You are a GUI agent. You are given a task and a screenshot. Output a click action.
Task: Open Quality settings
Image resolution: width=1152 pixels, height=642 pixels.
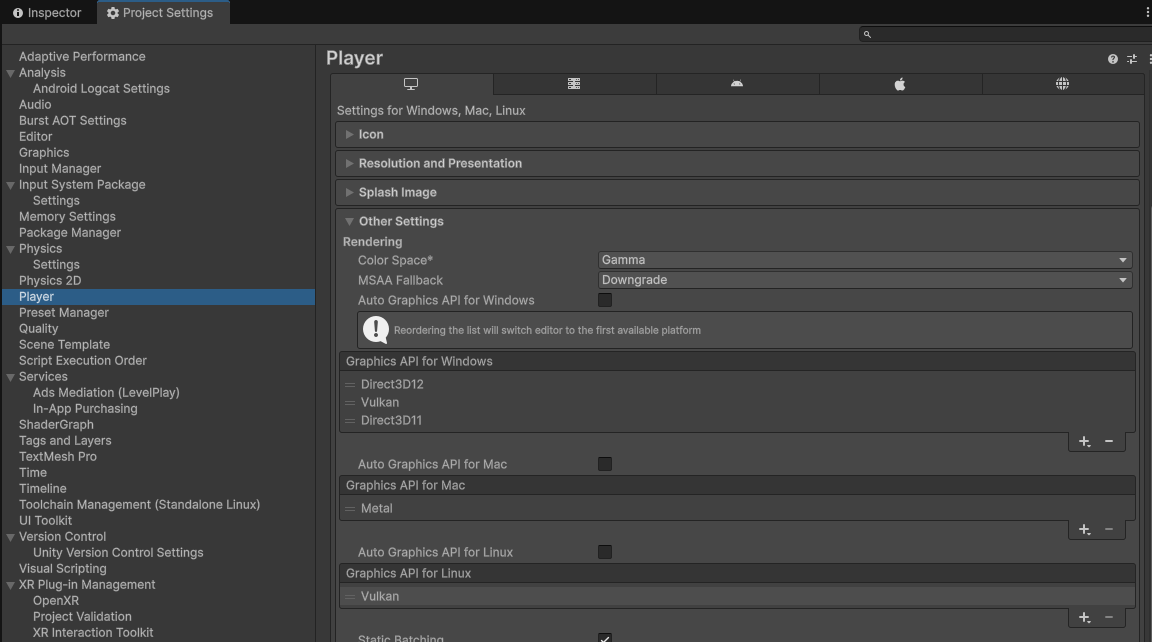38,329
